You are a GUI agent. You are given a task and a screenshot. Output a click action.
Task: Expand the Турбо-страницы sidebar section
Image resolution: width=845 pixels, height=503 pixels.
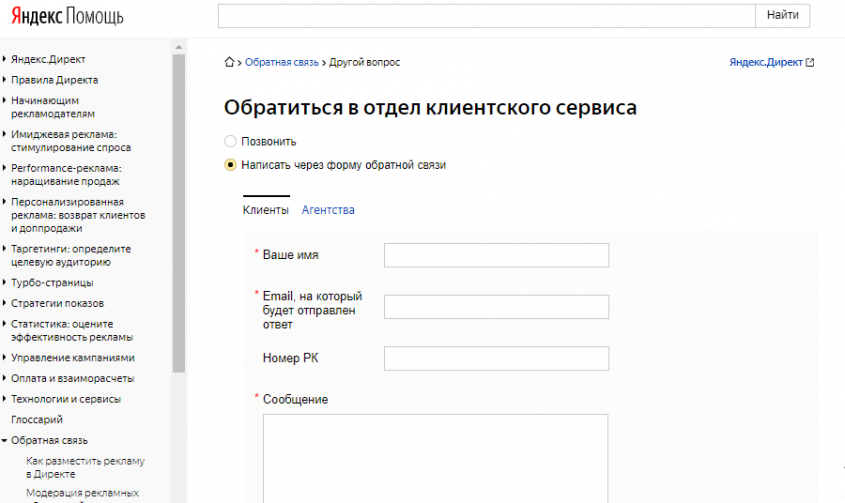50,282
